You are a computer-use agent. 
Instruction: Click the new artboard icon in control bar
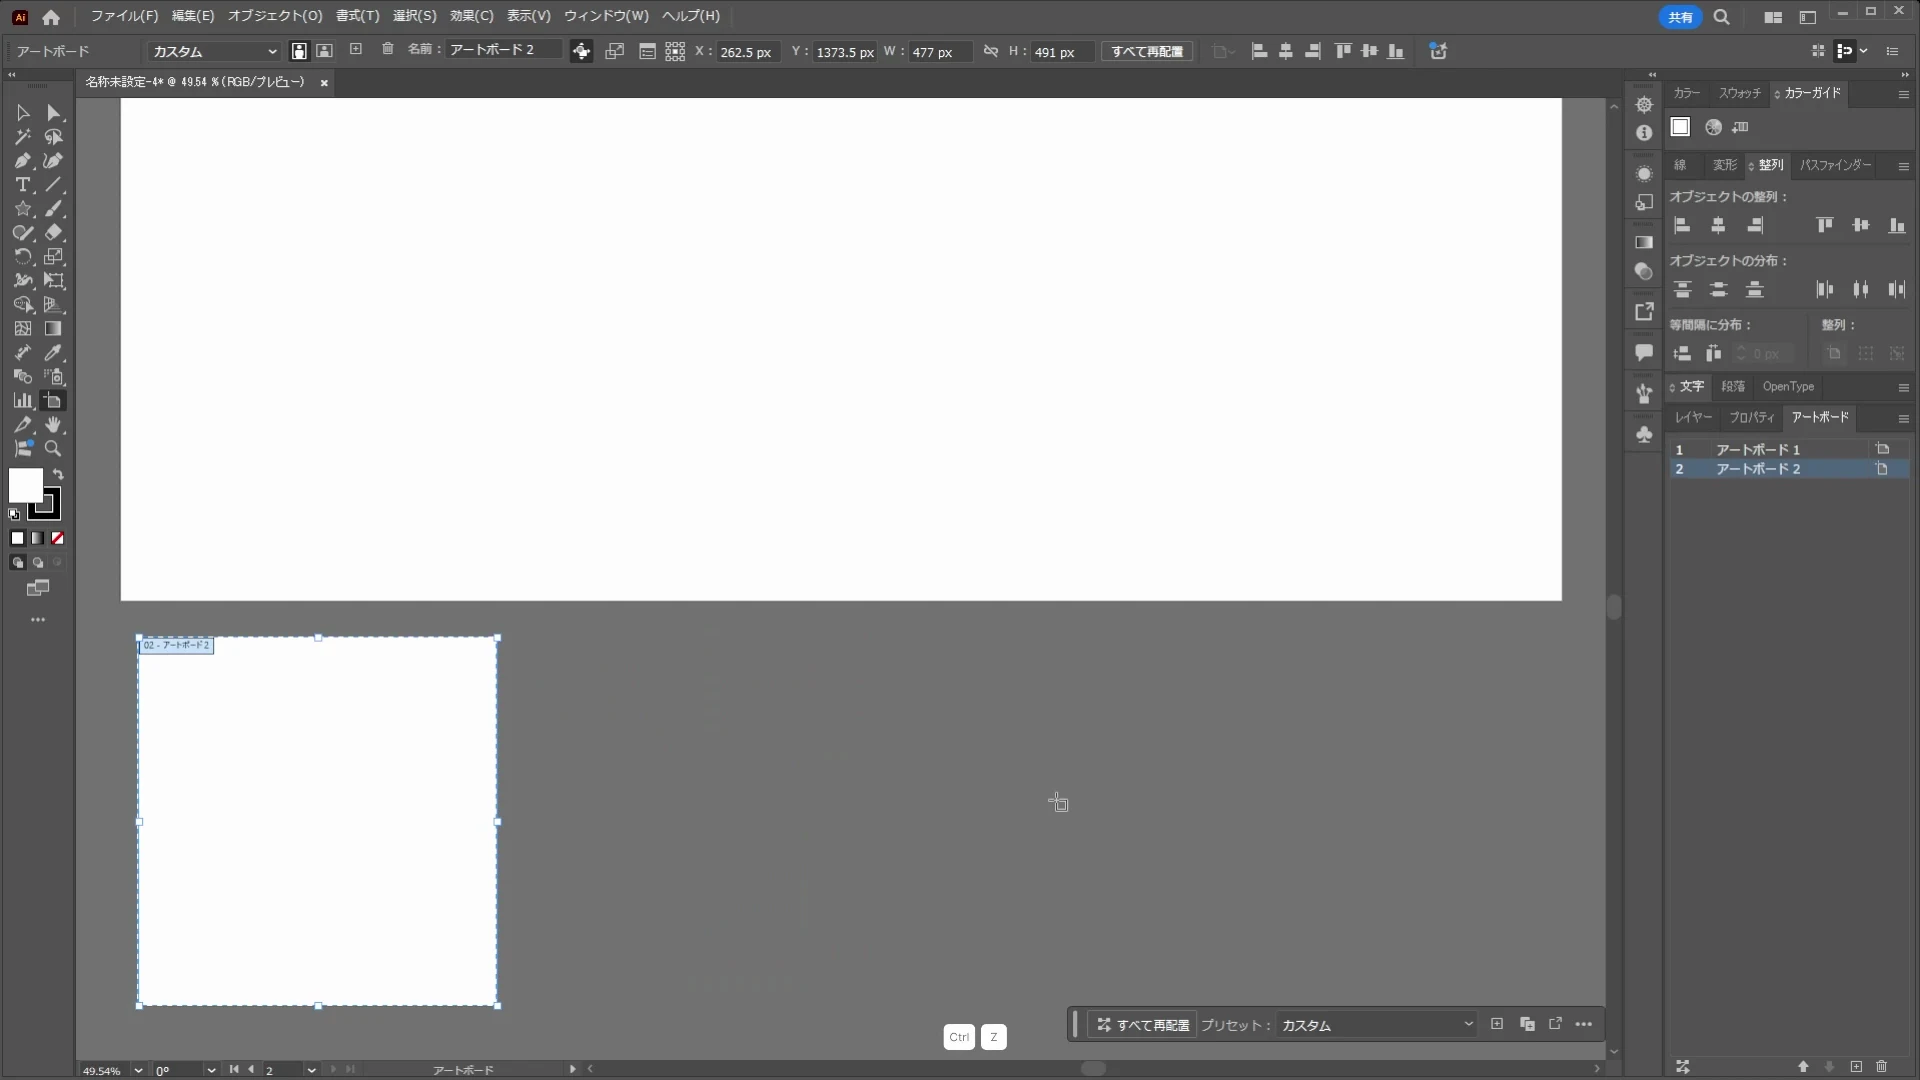pos(356,50)
